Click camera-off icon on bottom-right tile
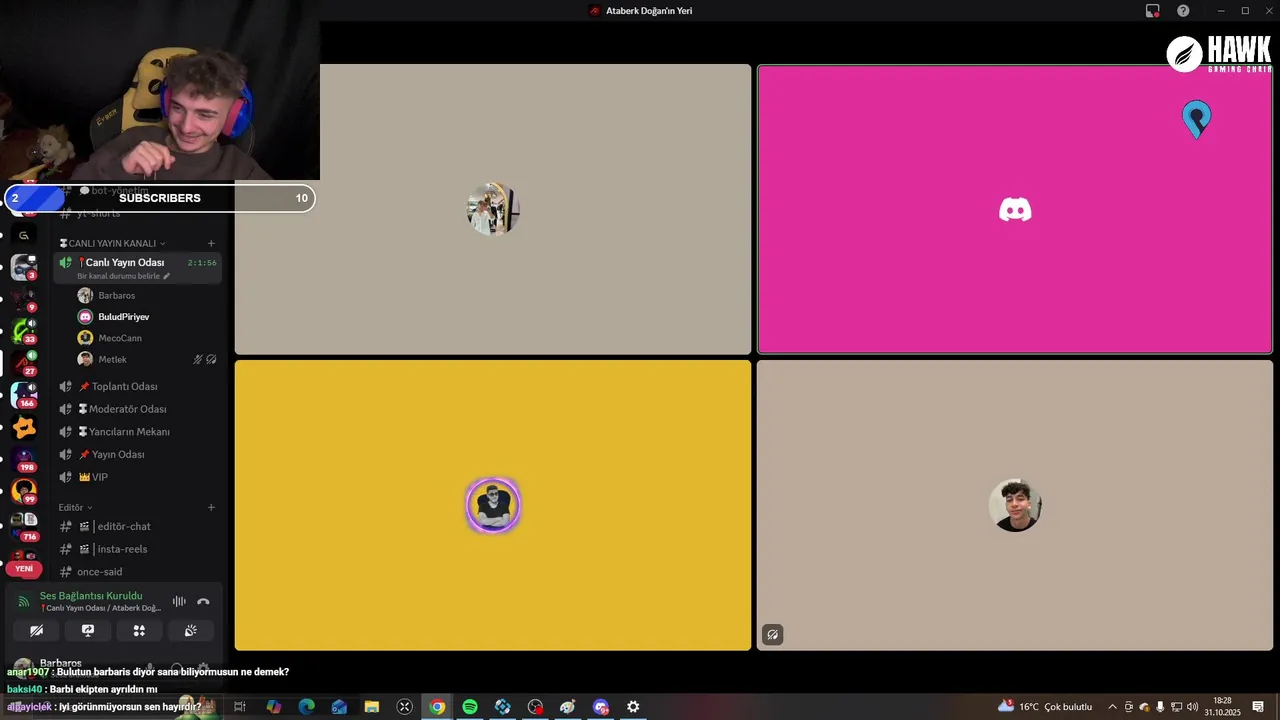1280x720 pixels. (x=772, y=634)
